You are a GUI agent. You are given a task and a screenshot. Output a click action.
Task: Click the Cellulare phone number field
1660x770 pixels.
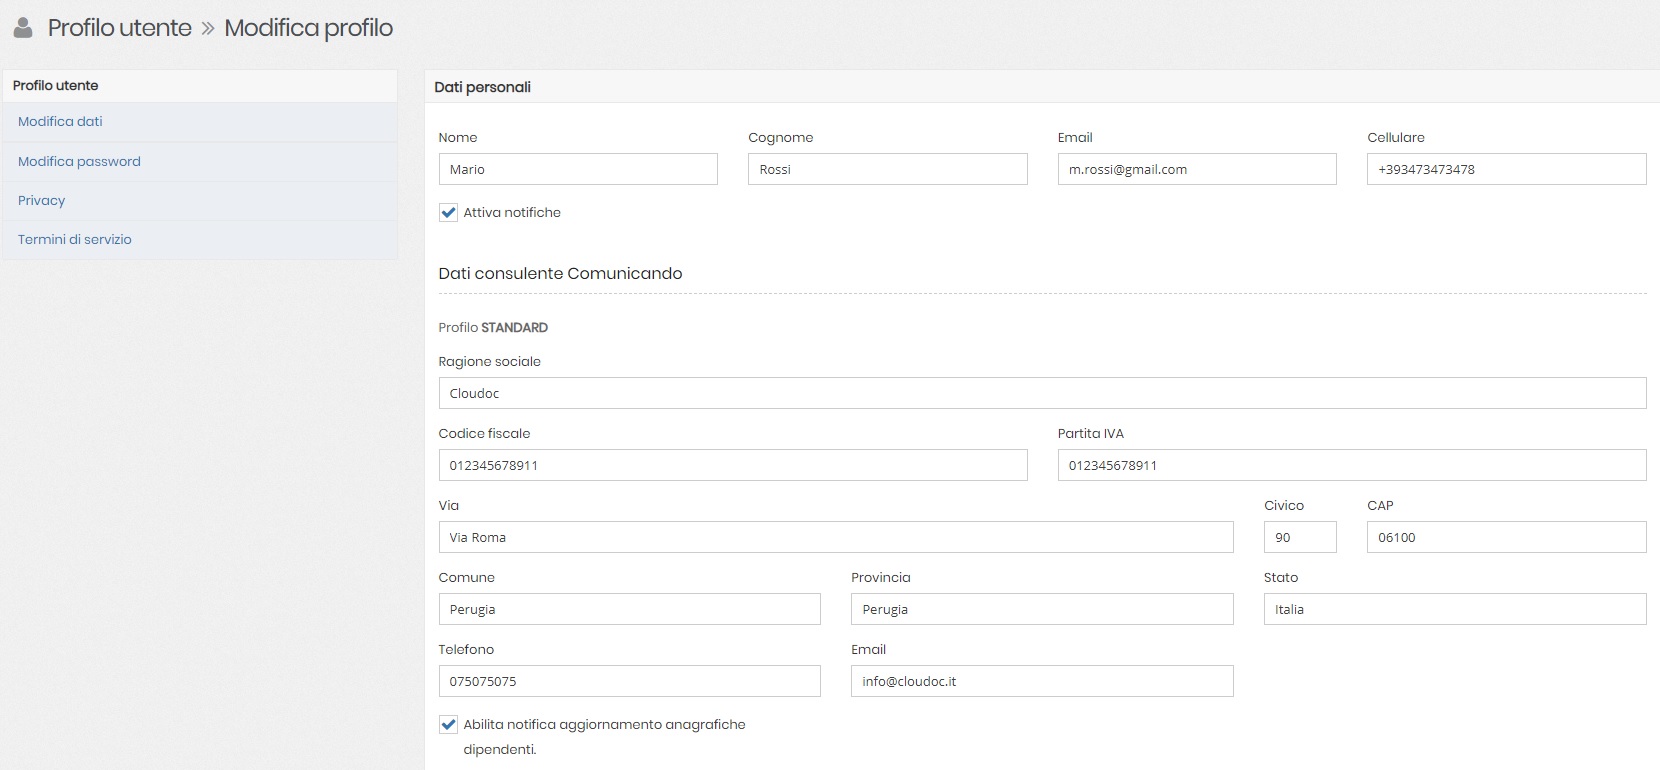[1506, 169]
